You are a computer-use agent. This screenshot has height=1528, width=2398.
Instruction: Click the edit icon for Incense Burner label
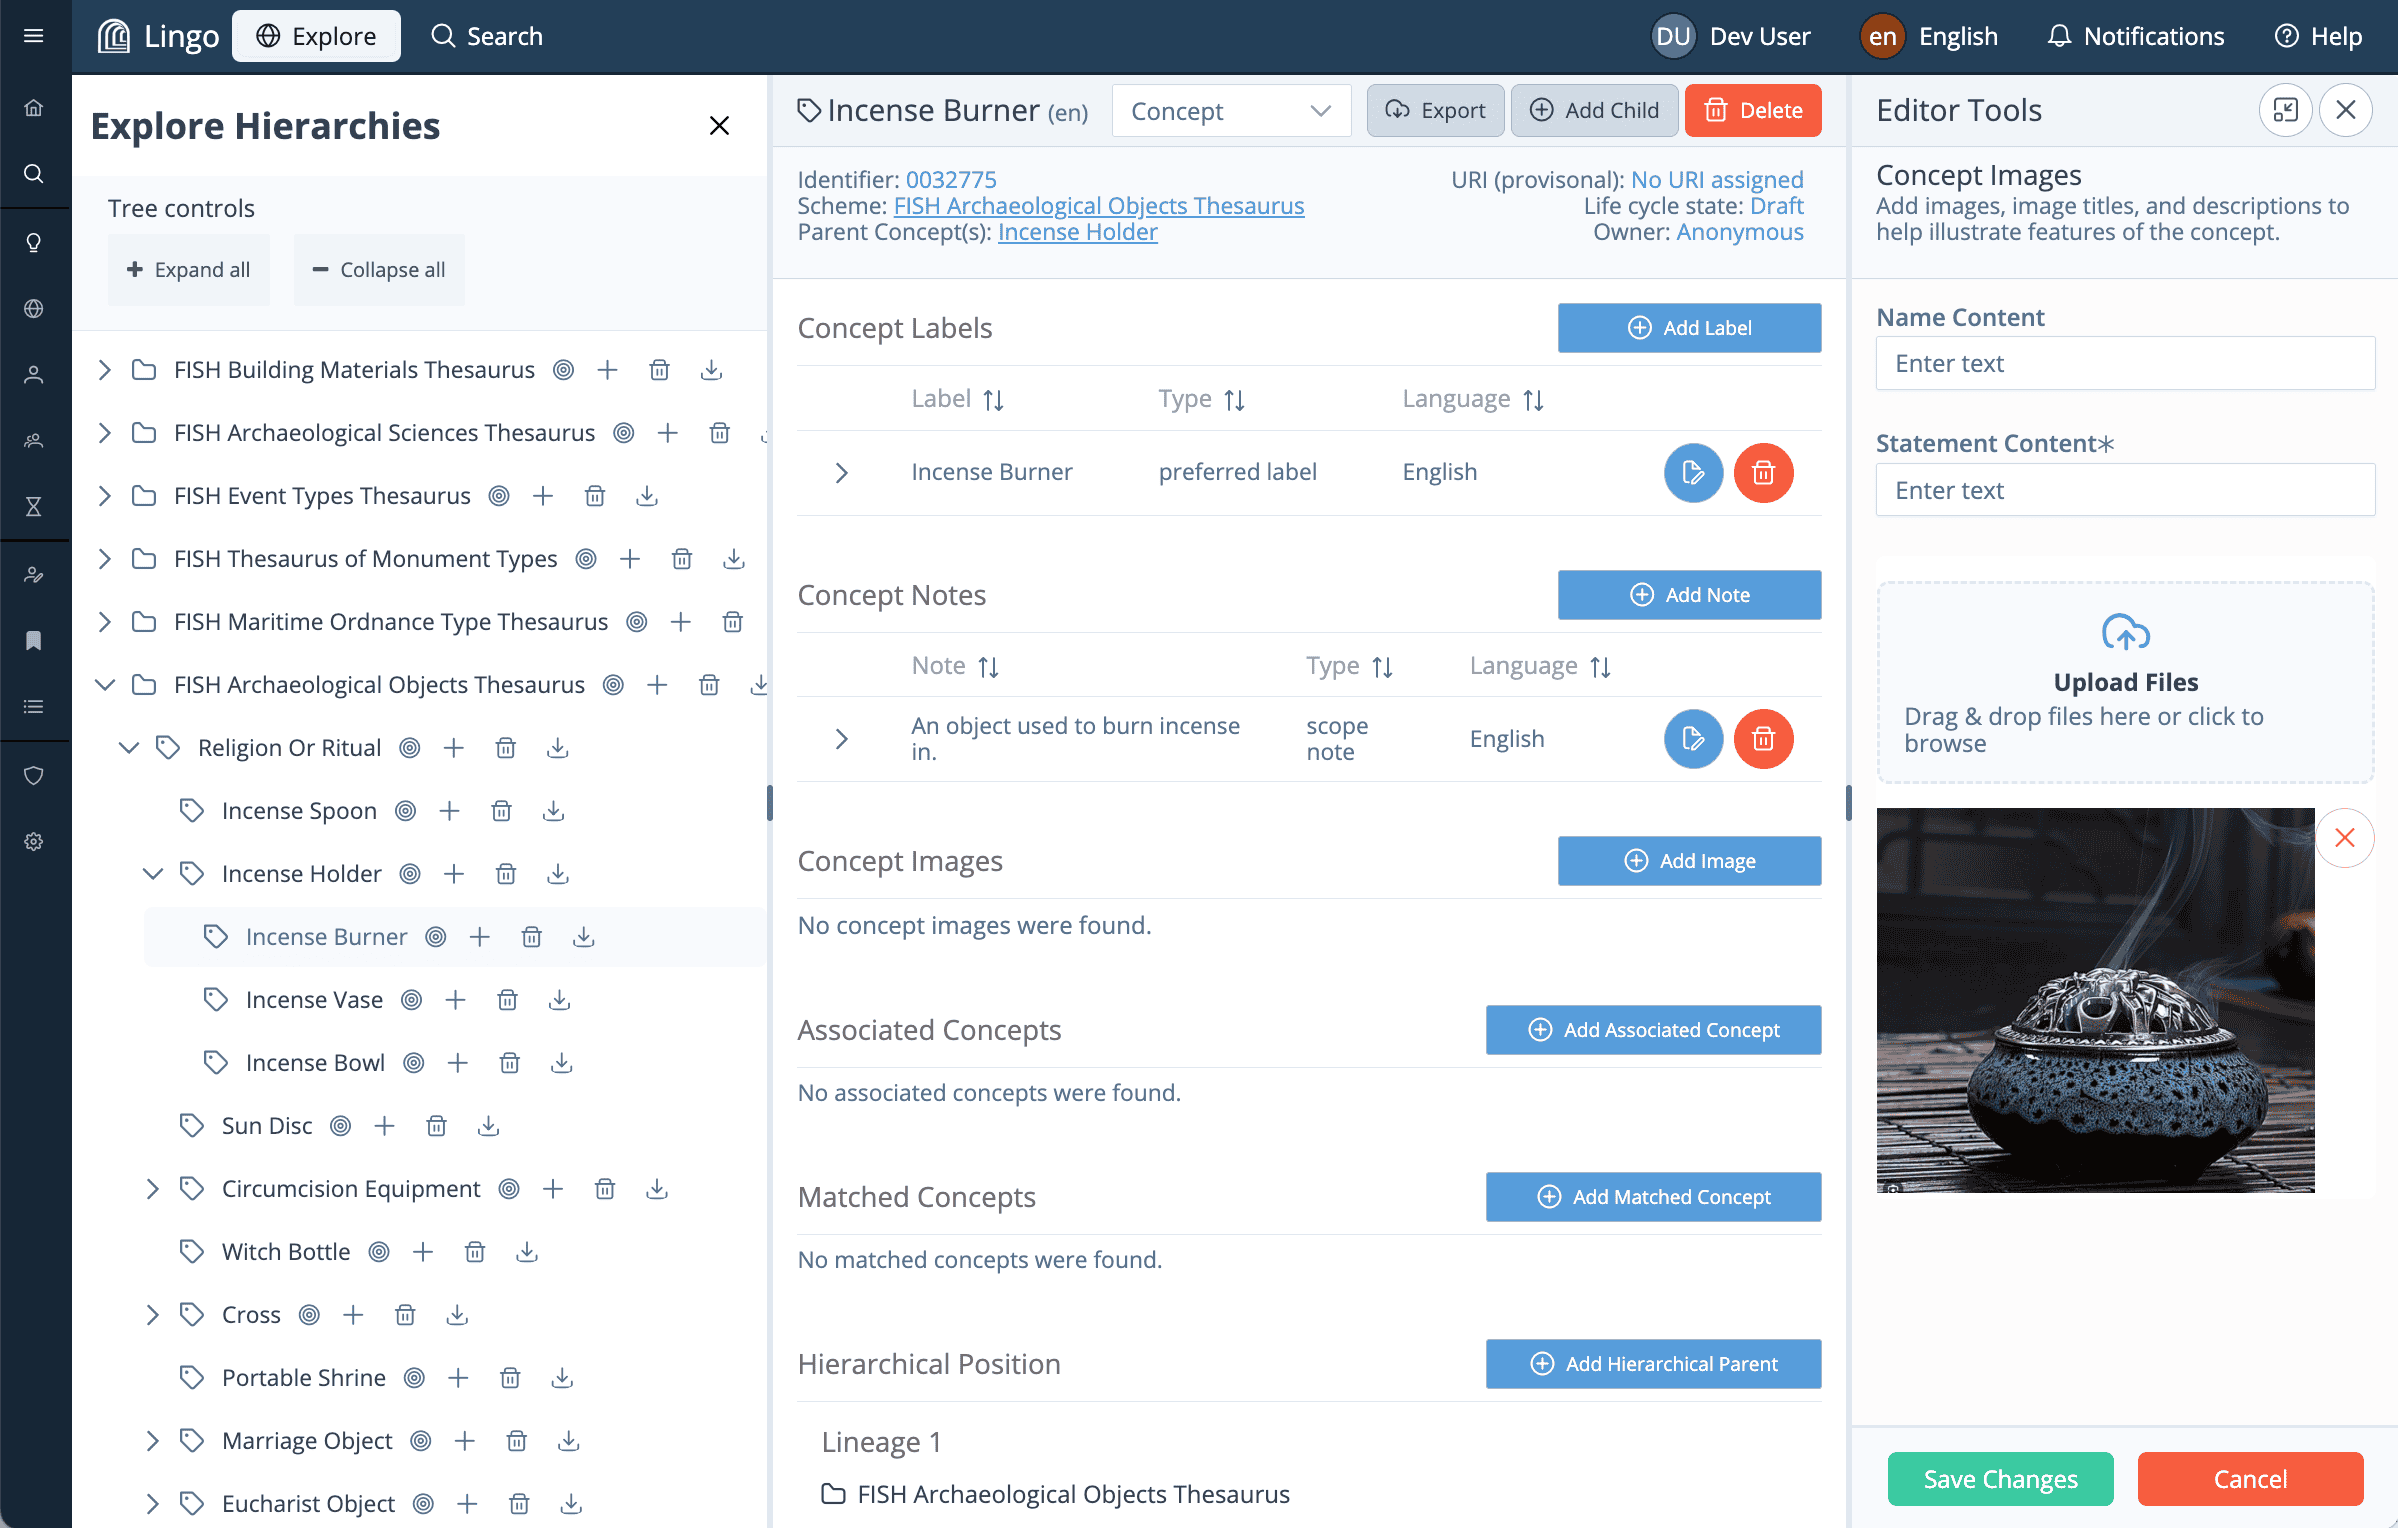[1693, 472]
